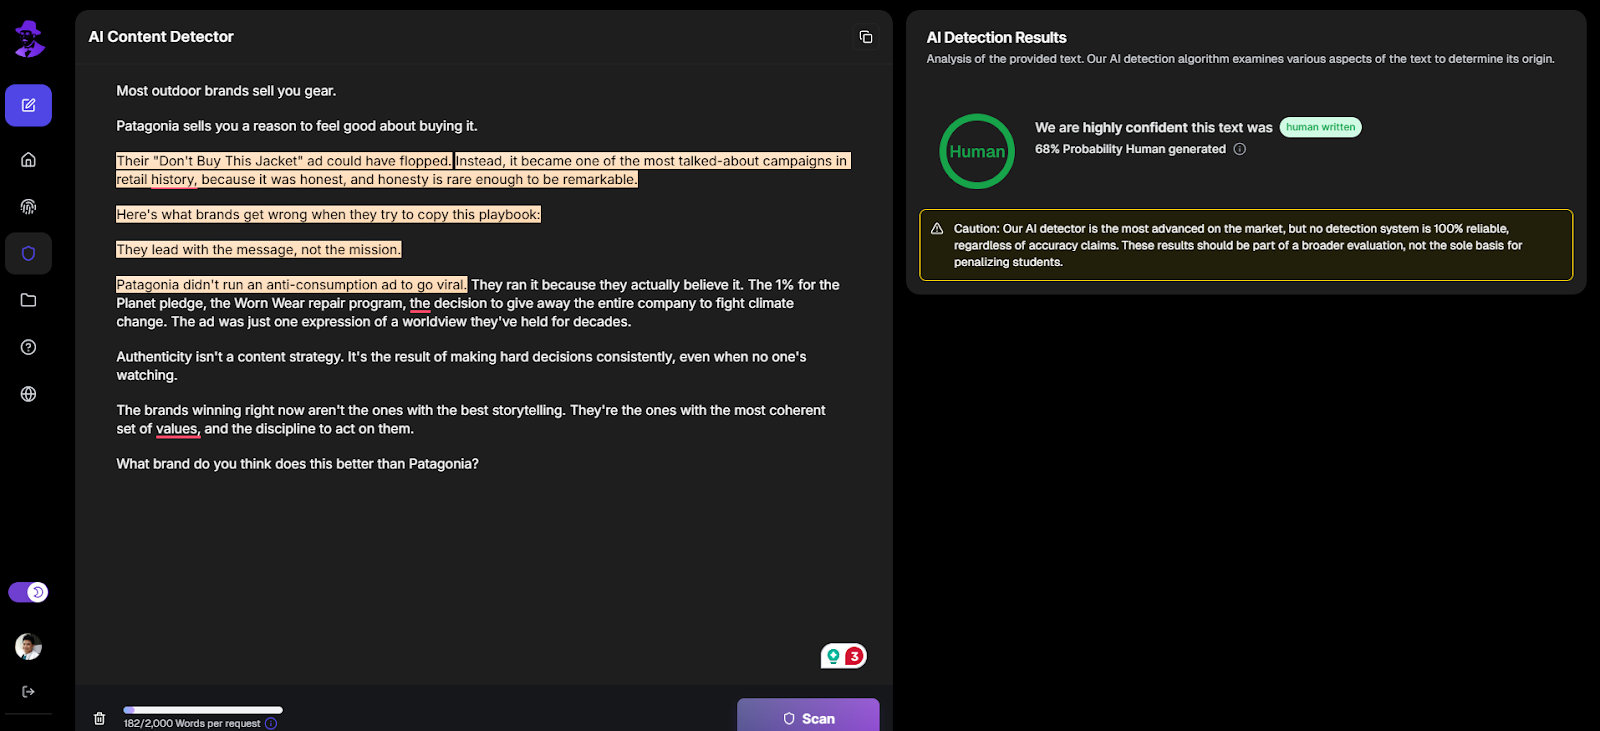Click 'Authenticity isn't a content strategy' paragraph
Screen dimensions: 1600x731
coord(461,366)
